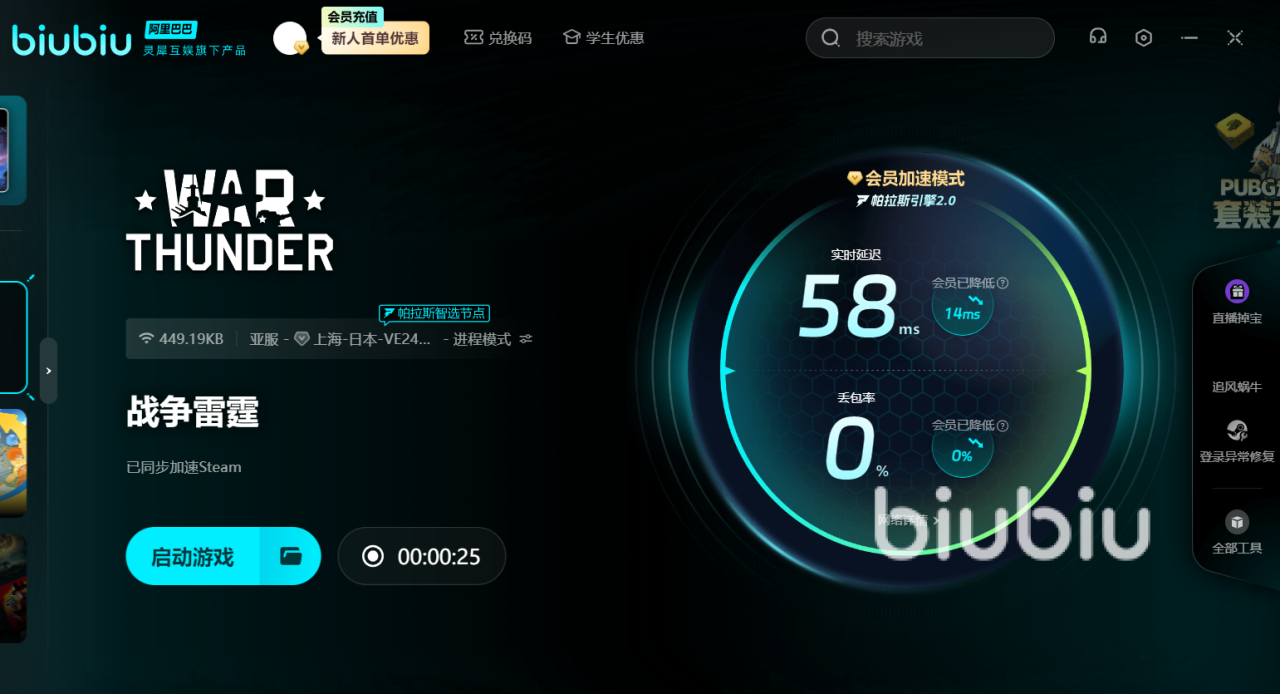Click the user avatar icon
The image size is (1280, 694).
click(289, 38)
